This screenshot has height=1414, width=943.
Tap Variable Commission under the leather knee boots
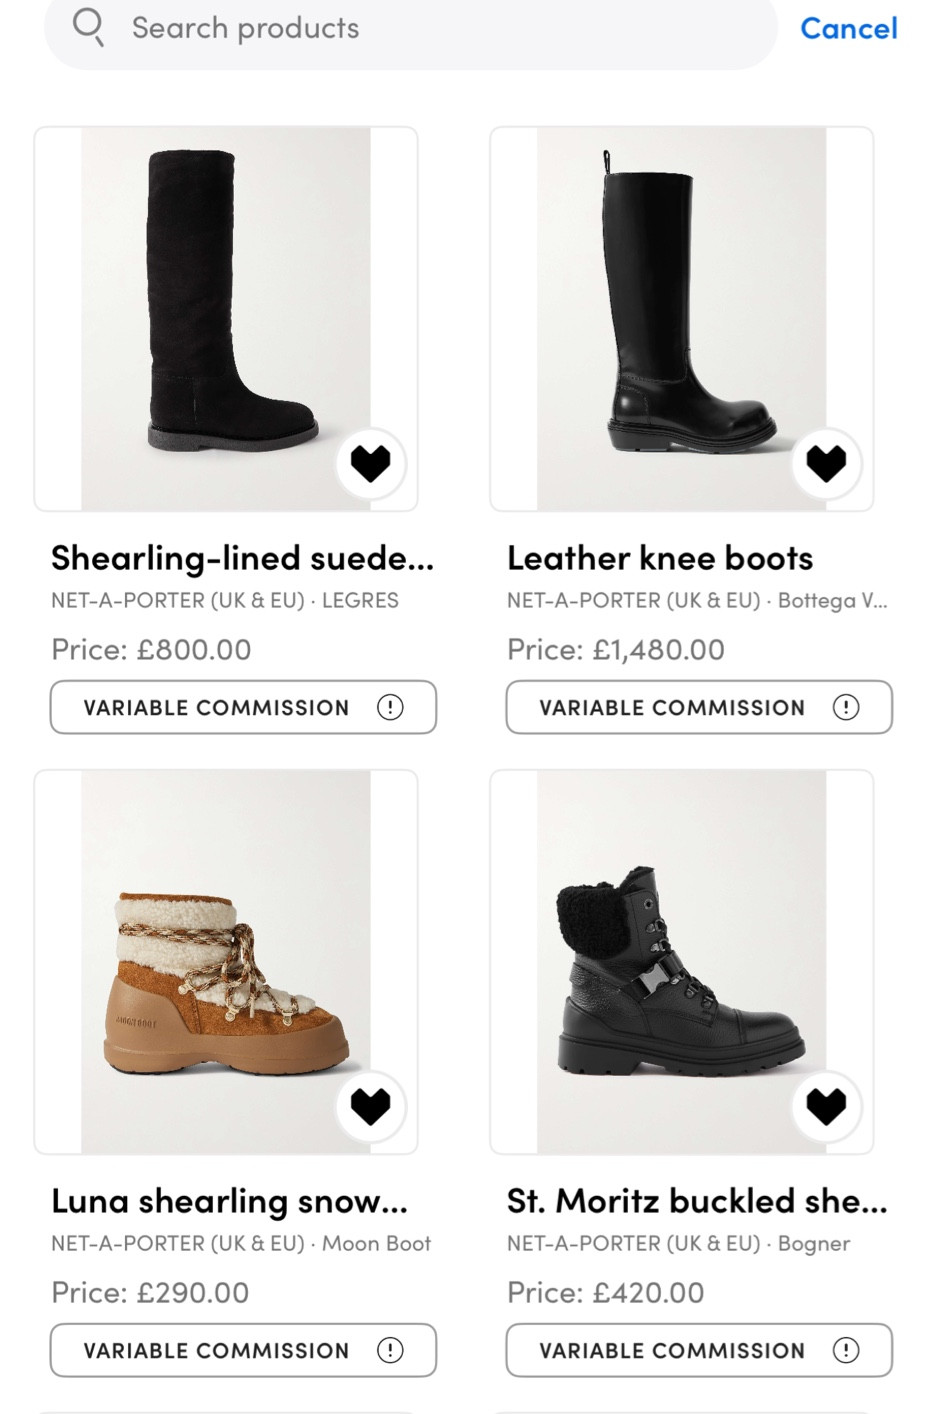click(699, 707)
